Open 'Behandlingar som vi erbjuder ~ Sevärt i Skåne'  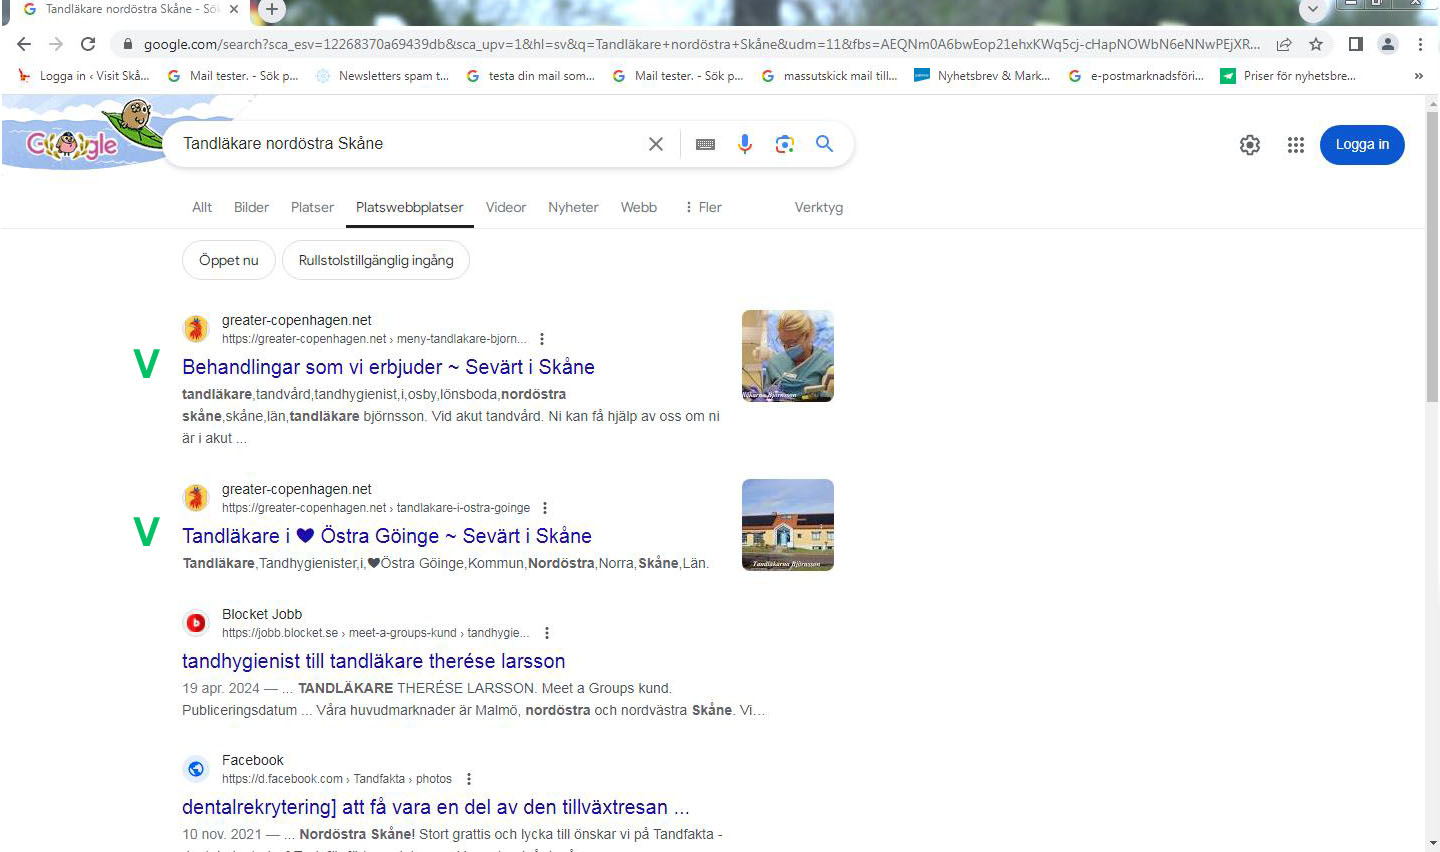pyautogui.click(x=388, y=367)
